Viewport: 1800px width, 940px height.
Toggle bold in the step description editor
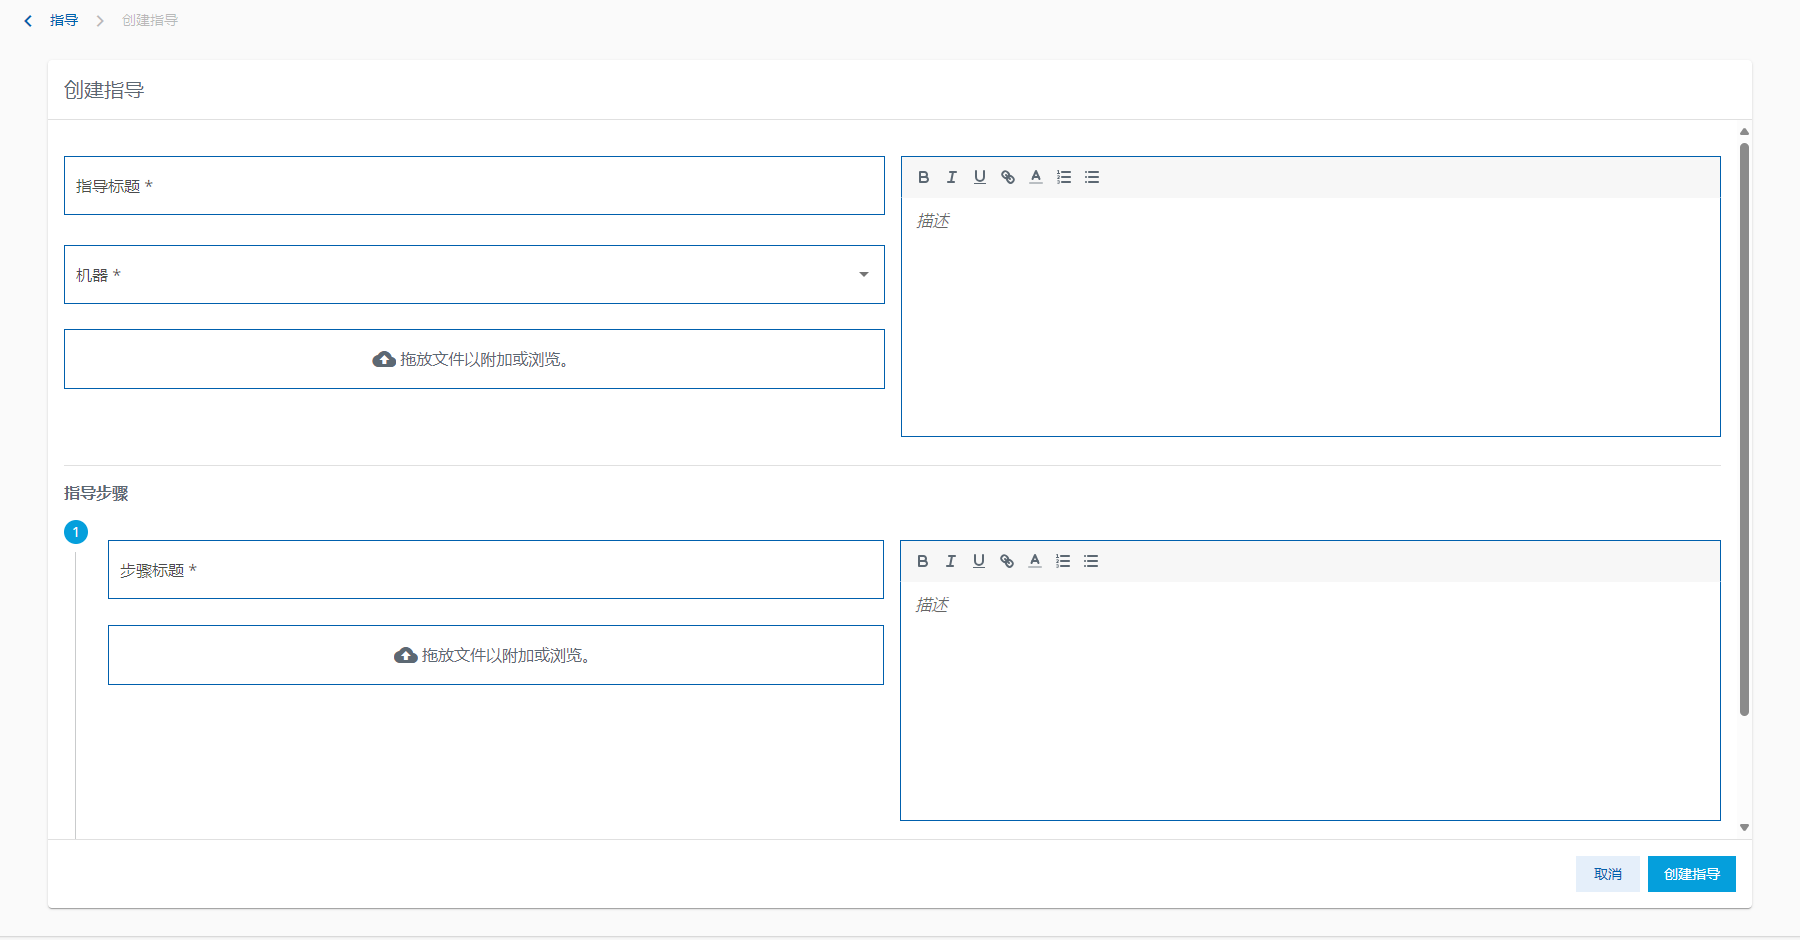pyautogui.click(x=923, y=561)
